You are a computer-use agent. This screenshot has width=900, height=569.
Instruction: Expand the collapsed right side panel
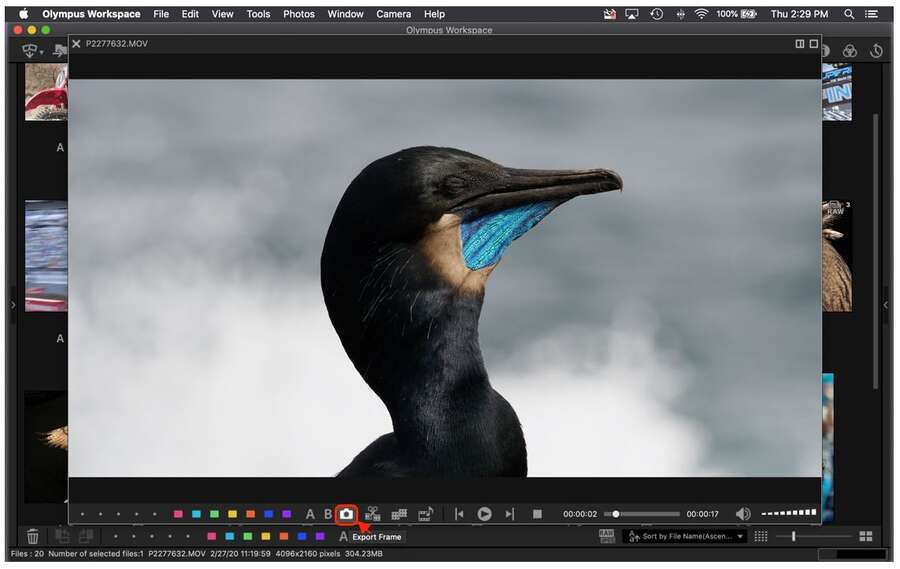(886, 304)
